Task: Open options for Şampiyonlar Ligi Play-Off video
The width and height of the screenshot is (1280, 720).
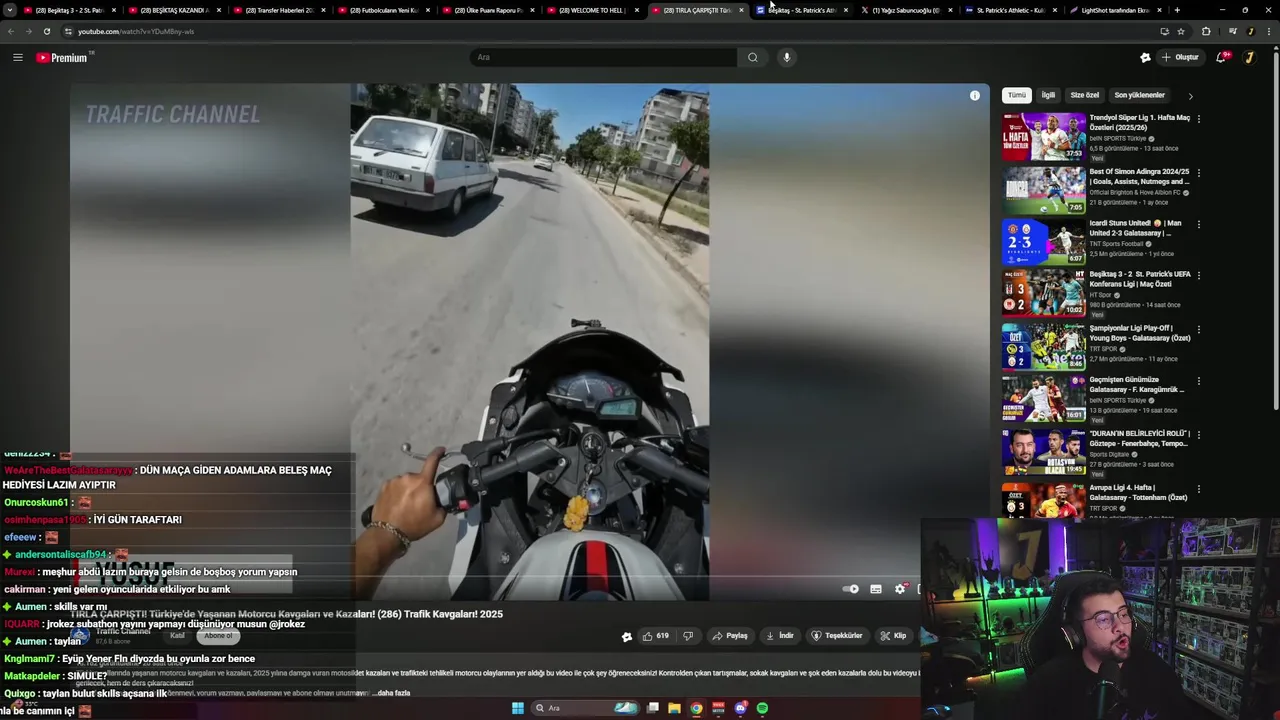Action: (1199, 329)
